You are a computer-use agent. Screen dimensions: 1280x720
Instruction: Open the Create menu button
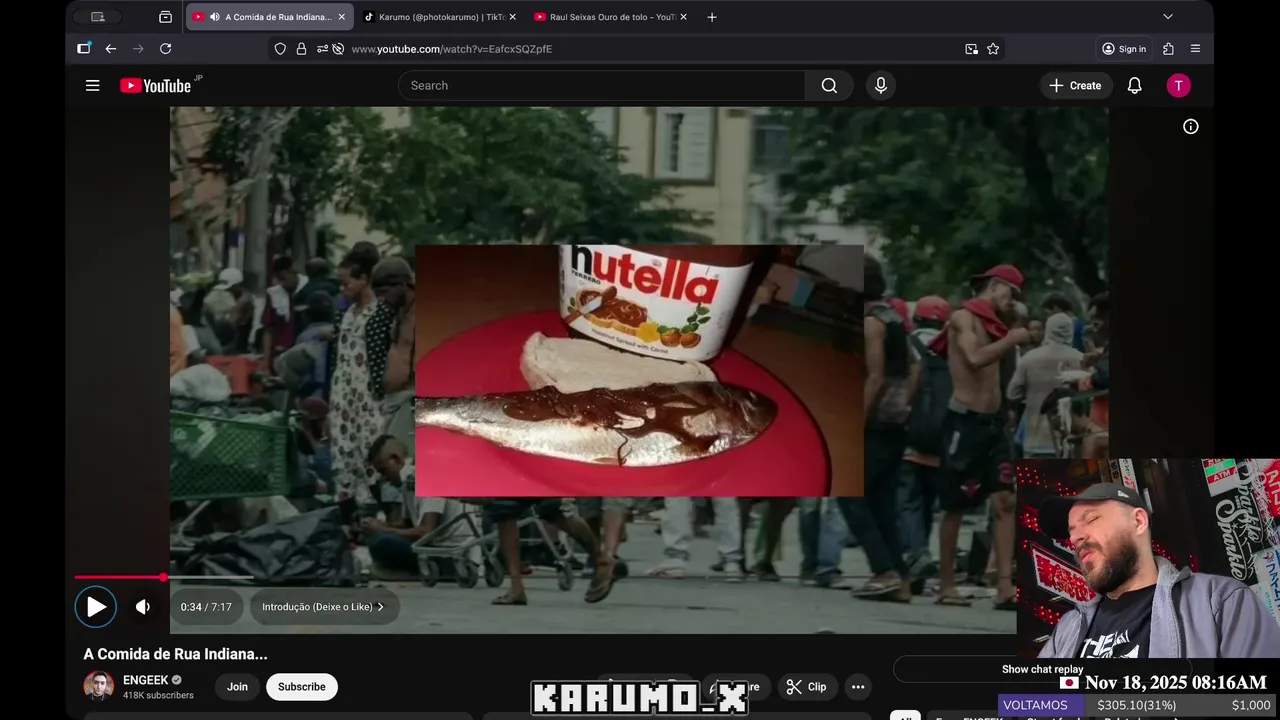1075,86
